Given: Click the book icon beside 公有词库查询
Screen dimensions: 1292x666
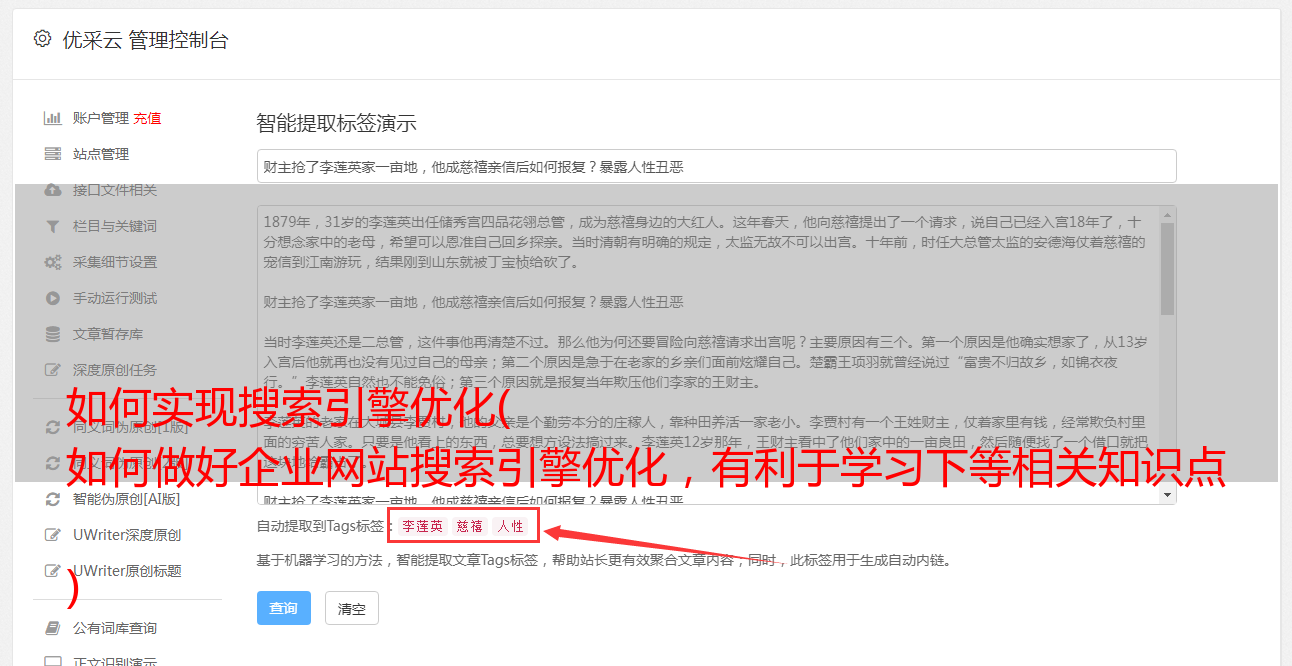Looking at the screenshot, I should pyautogui.click(x=52, y=628).
